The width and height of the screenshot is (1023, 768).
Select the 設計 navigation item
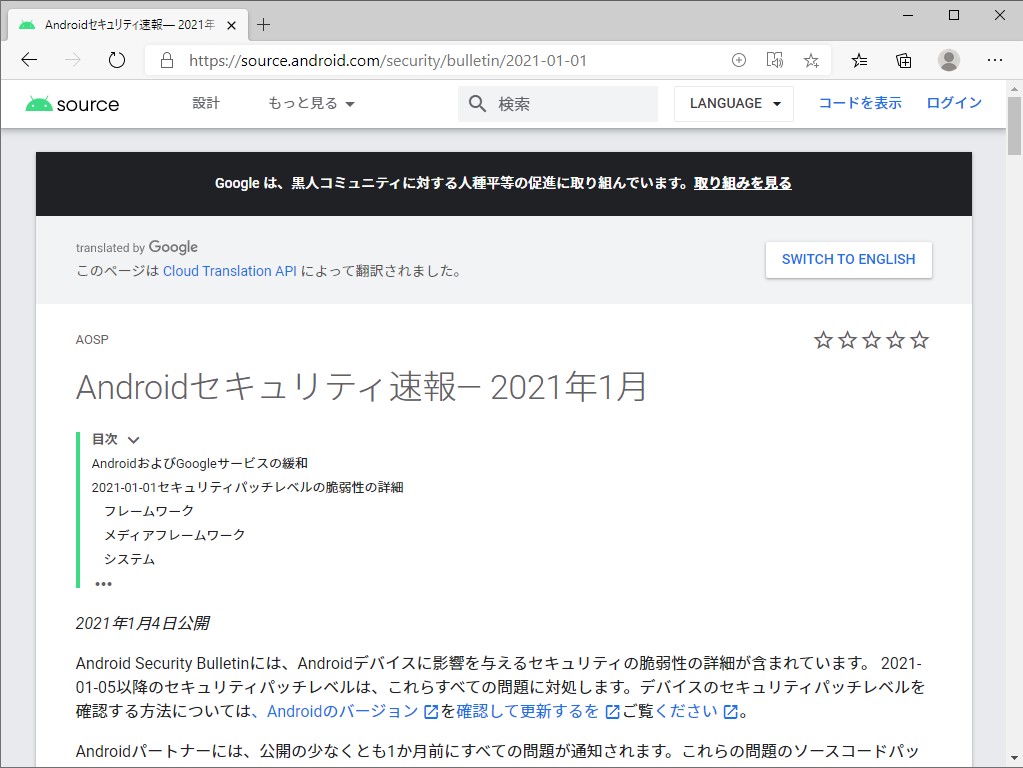(206, 103)
